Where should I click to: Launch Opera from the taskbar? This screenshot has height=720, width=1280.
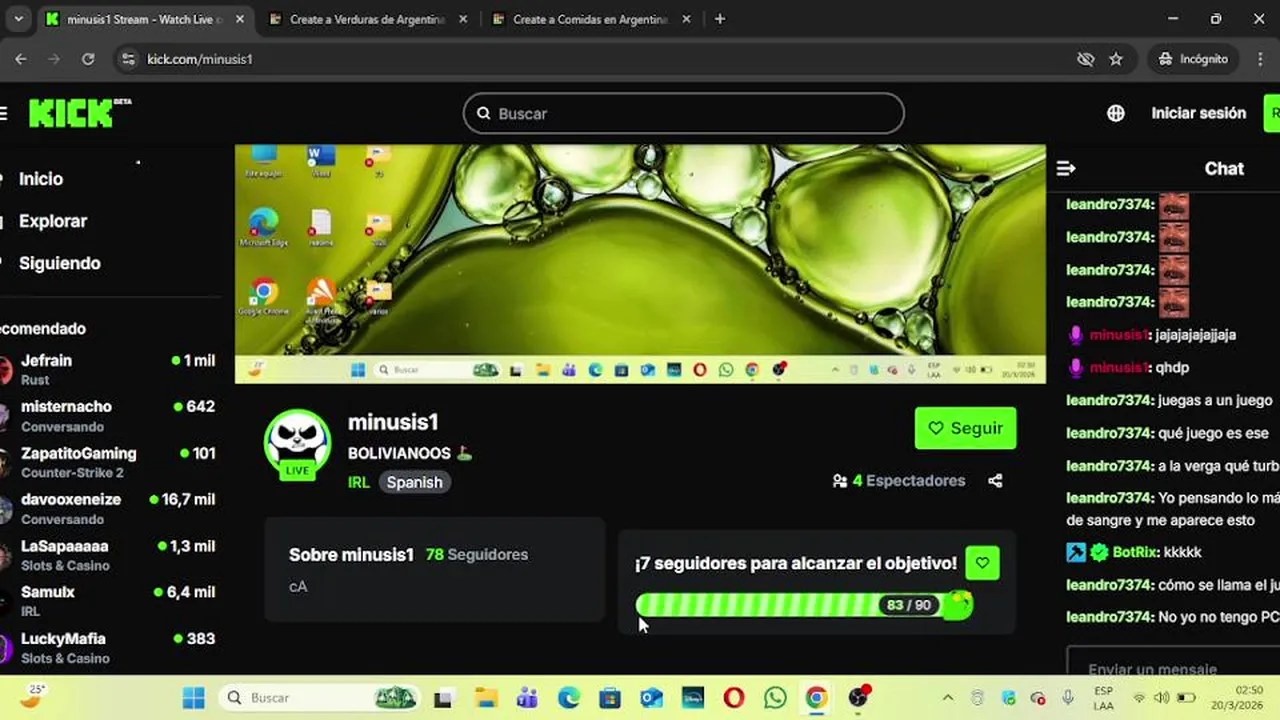[734, 698]
